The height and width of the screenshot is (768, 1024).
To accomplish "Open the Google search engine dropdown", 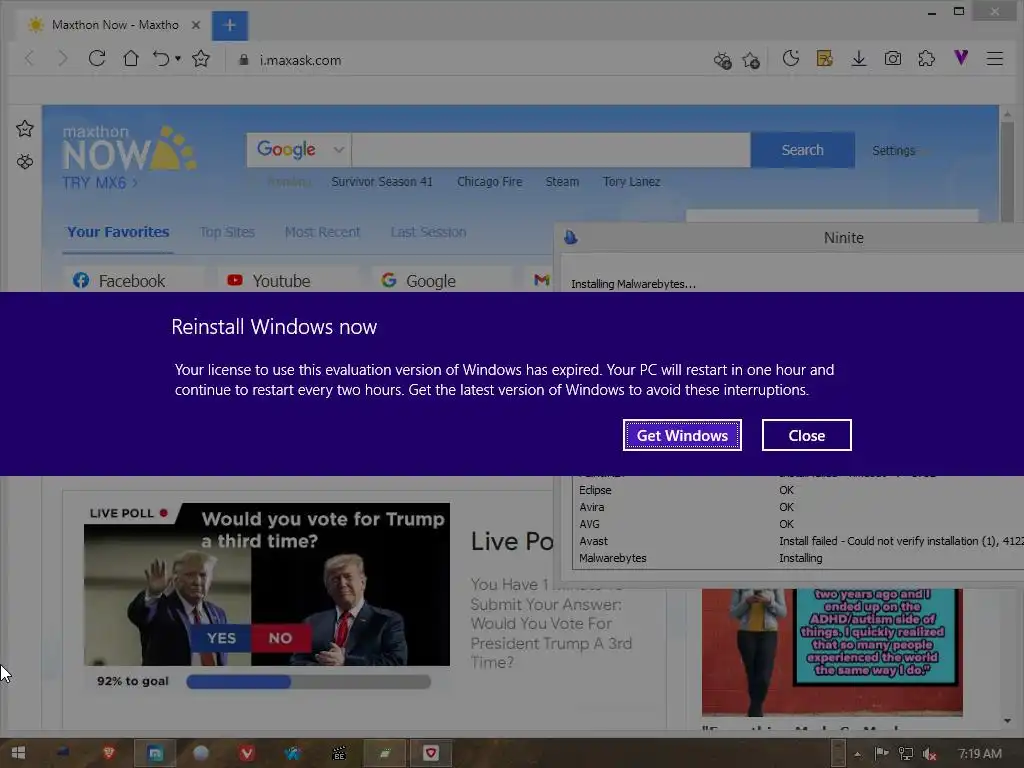I will coord(299,150).
